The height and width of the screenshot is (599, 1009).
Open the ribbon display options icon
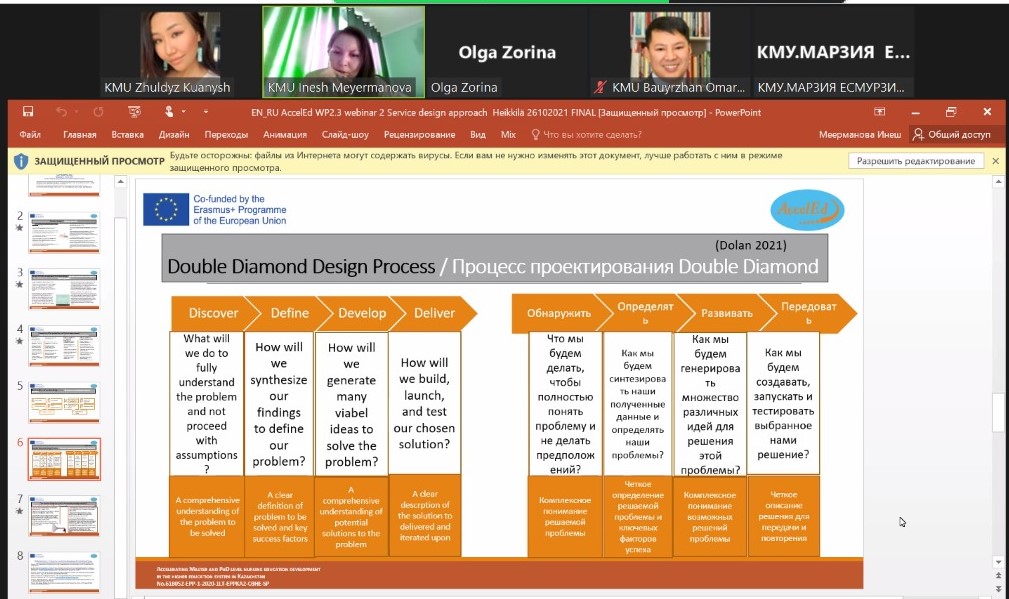click(879, 112)
